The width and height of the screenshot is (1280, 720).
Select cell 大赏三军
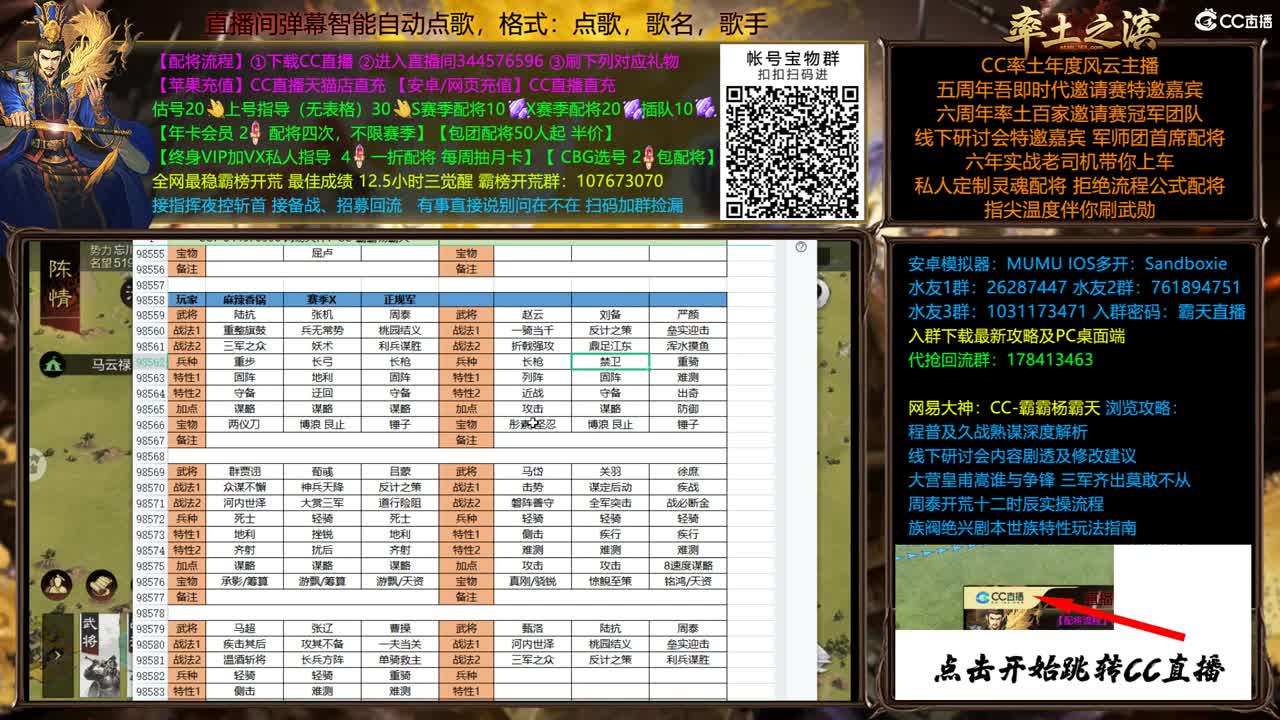pyautogui.click(x=322, y=503)
